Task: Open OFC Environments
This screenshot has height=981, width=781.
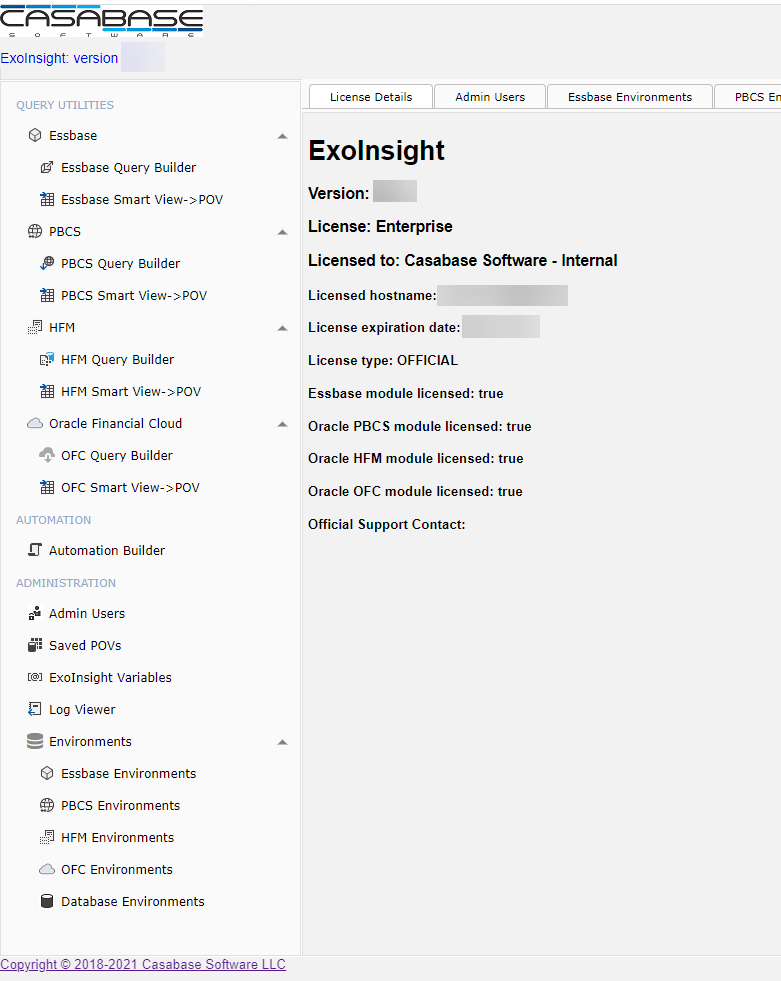Action: (x=116, y=869)
